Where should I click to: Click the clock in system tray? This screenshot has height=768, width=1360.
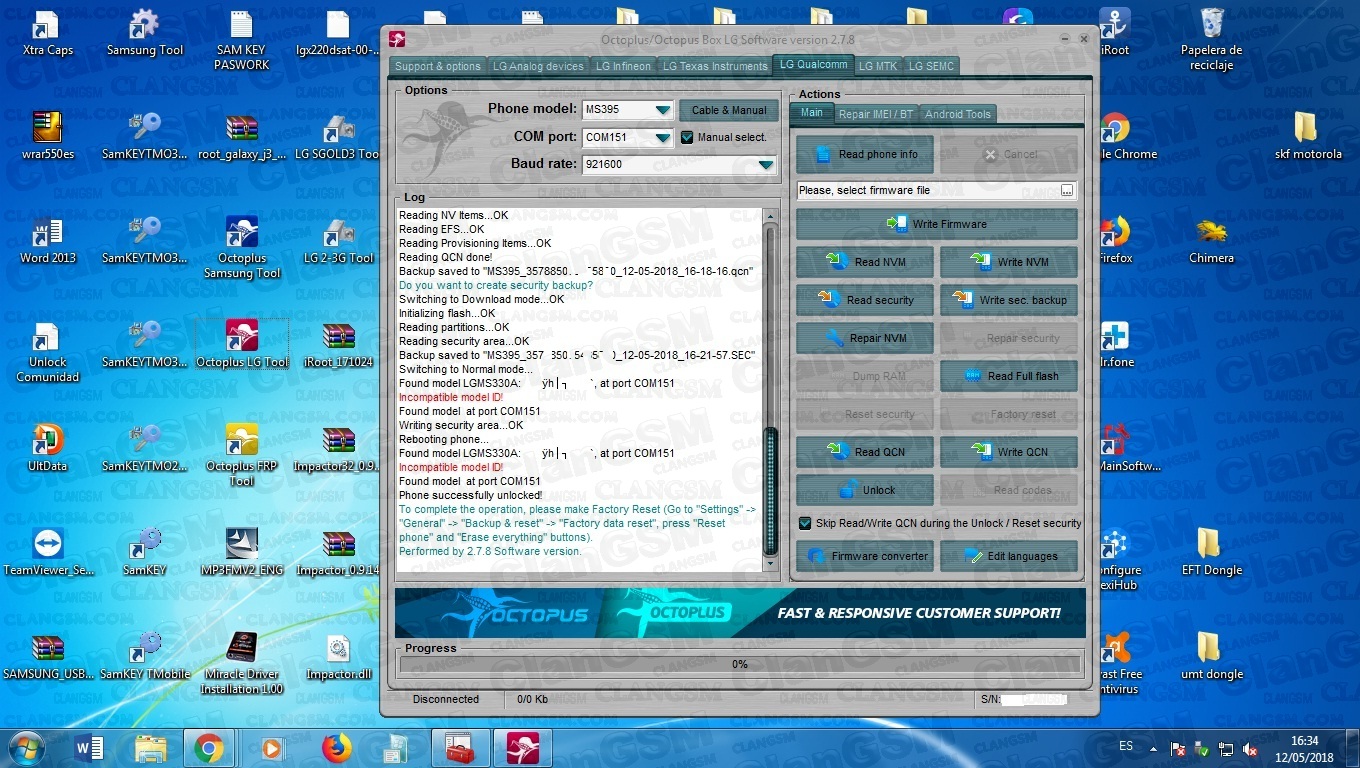click(x=1304, y=748)
